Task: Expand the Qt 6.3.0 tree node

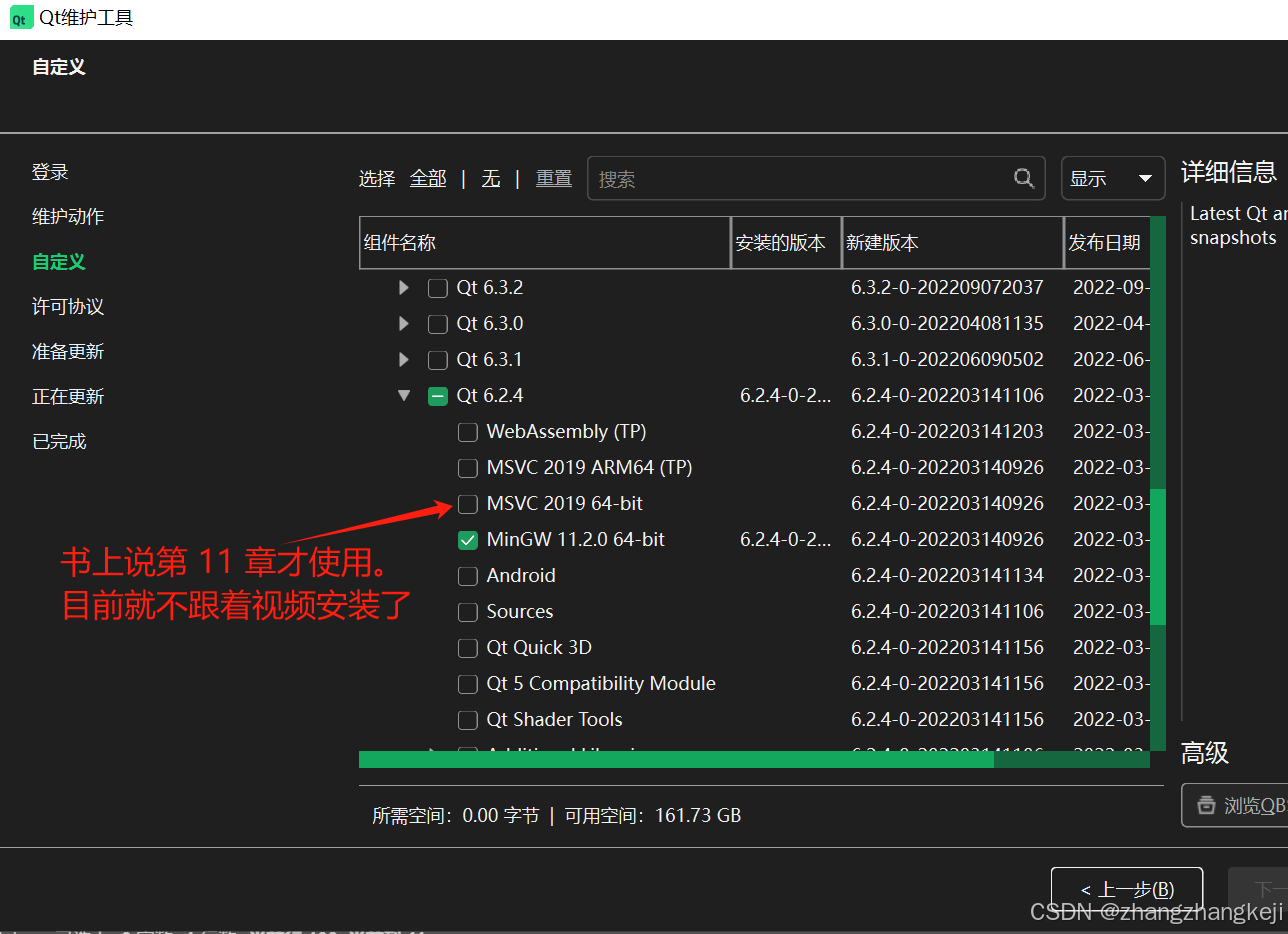Action: pos(404,324)
